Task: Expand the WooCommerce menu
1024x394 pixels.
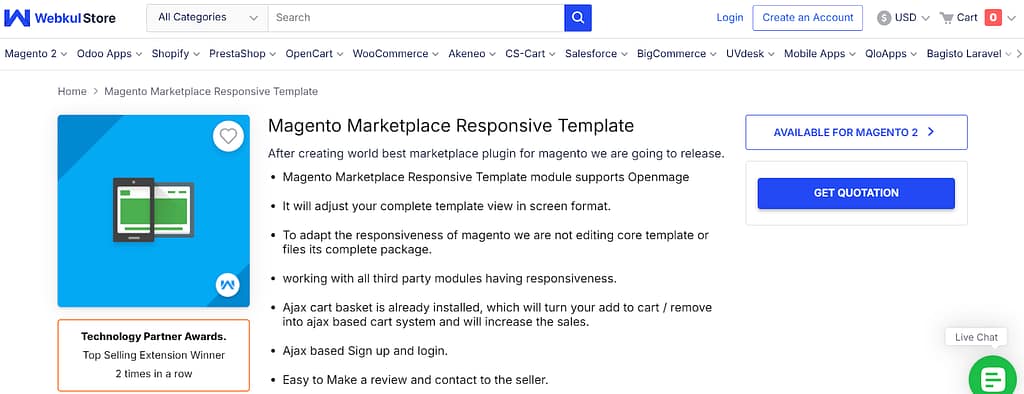Action: click(x=396, y=54)
